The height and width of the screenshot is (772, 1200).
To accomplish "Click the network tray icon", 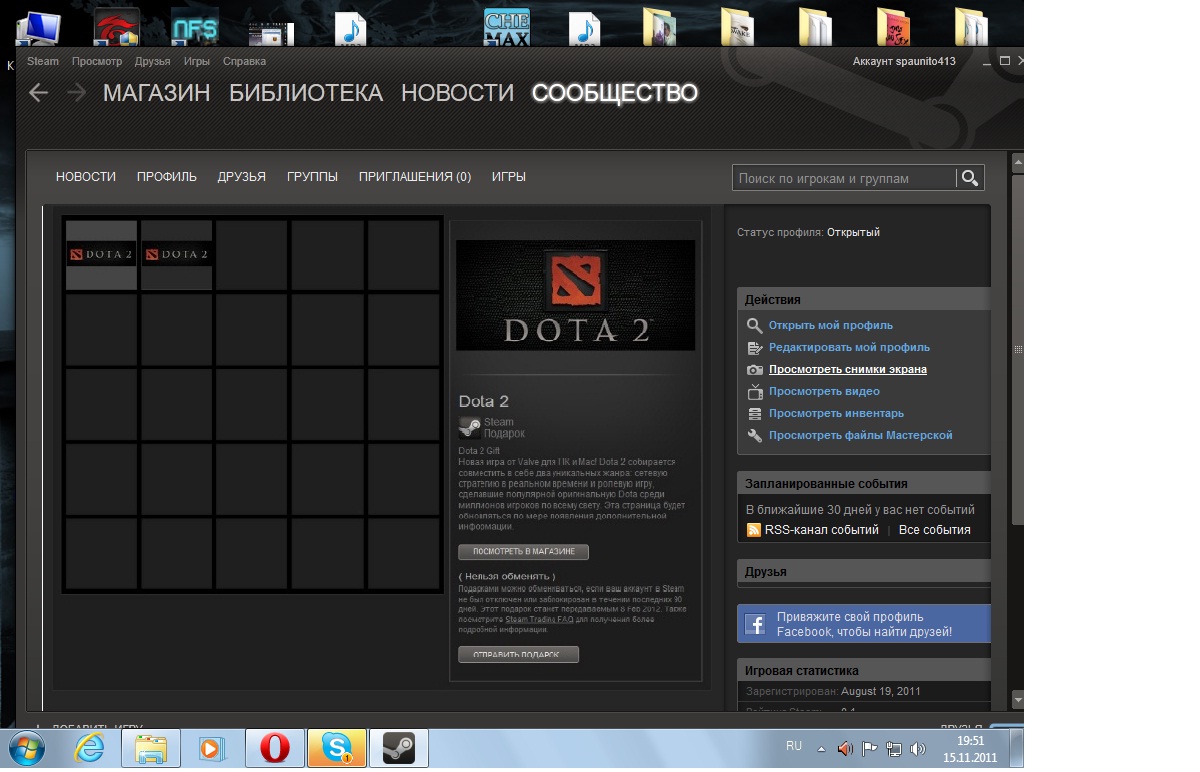I will pos(894,748).
